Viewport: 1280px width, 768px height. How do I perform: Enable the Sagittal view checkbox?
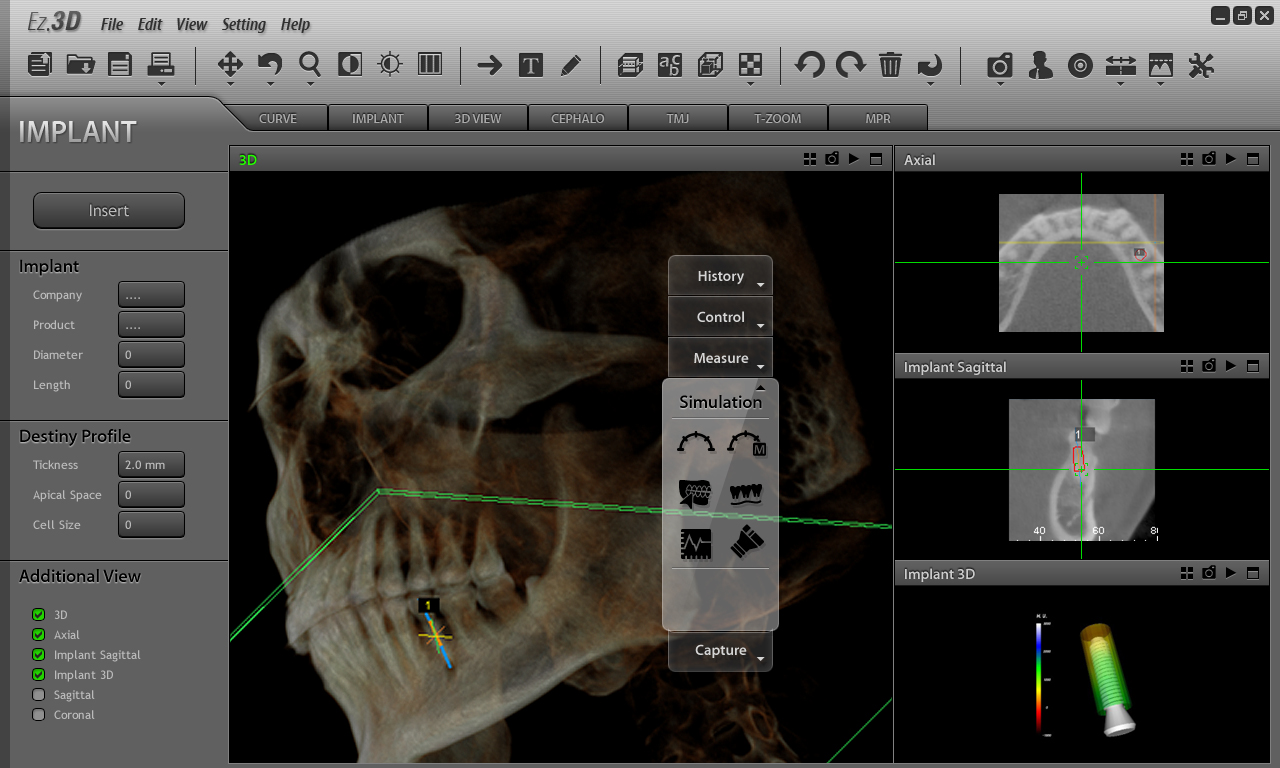pyautogui.click(x=39, y=695)
